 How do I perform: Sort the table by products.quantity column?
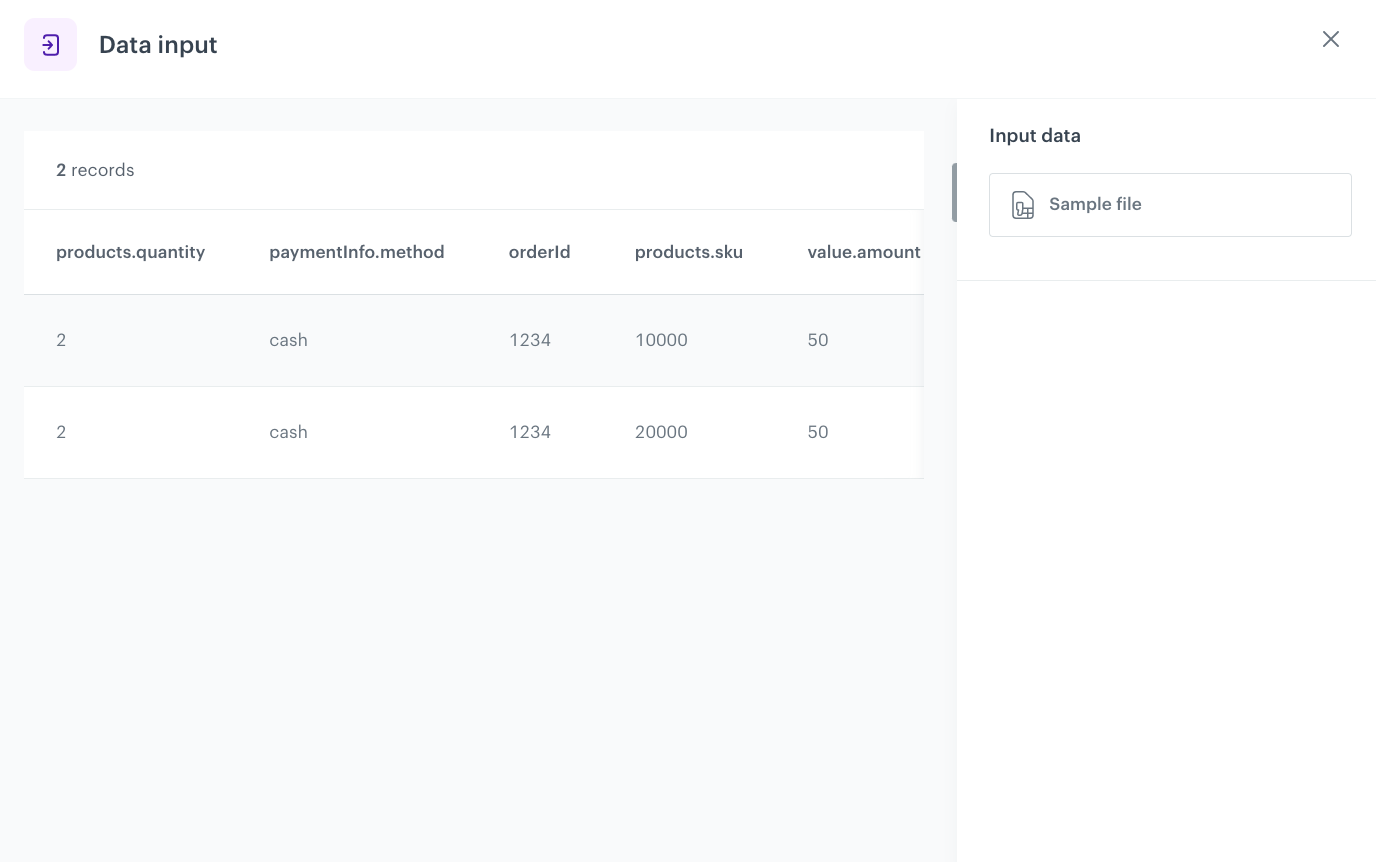pyautogui.click(x=130, y=252)
